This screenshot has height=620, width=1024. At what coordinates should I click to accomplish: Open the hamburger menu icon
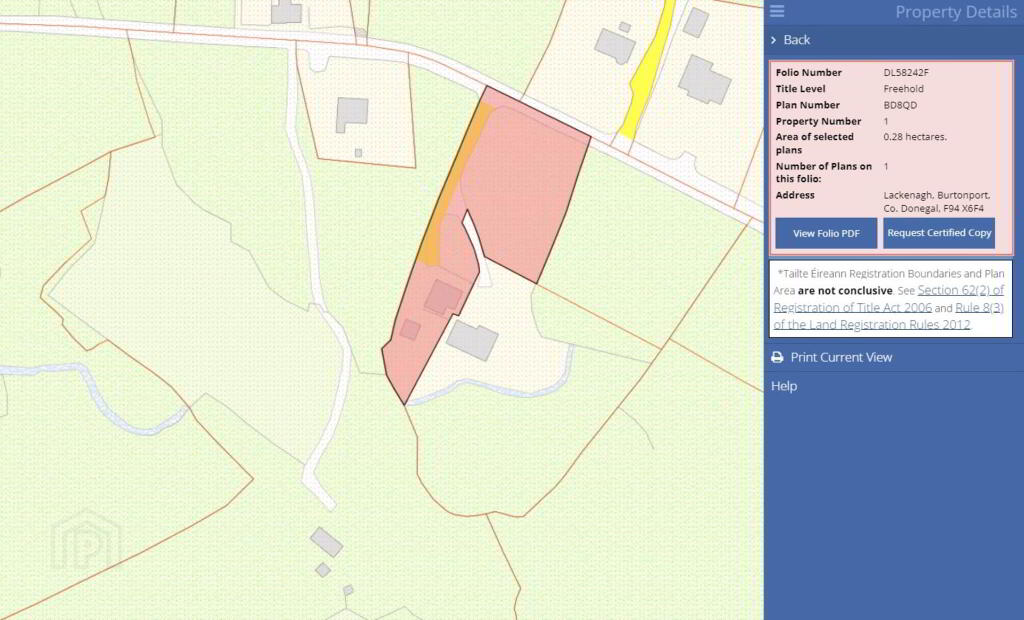776,11
